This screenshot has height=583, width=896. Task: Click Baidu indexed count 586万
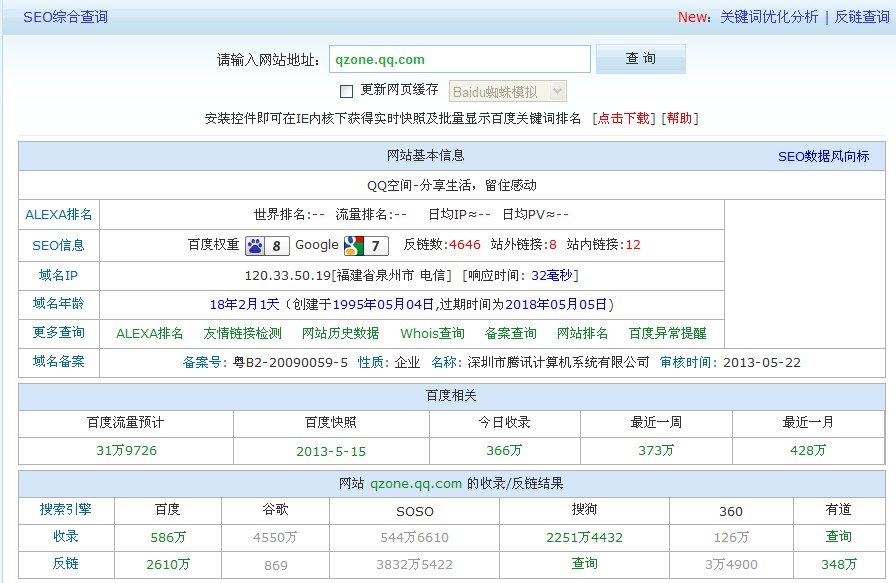tap(168, 537)
